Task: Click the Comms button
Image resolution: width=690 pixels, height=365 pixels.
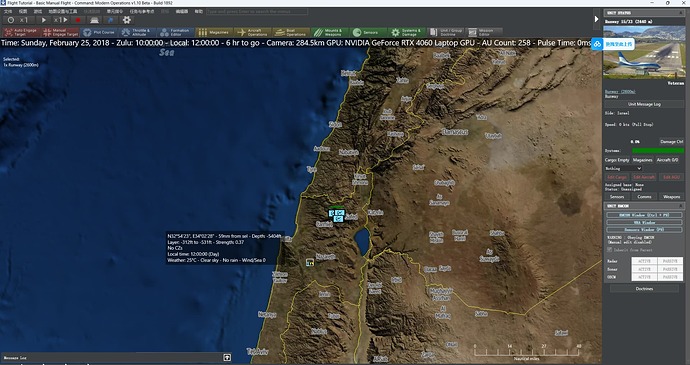Action: point(644,197)
